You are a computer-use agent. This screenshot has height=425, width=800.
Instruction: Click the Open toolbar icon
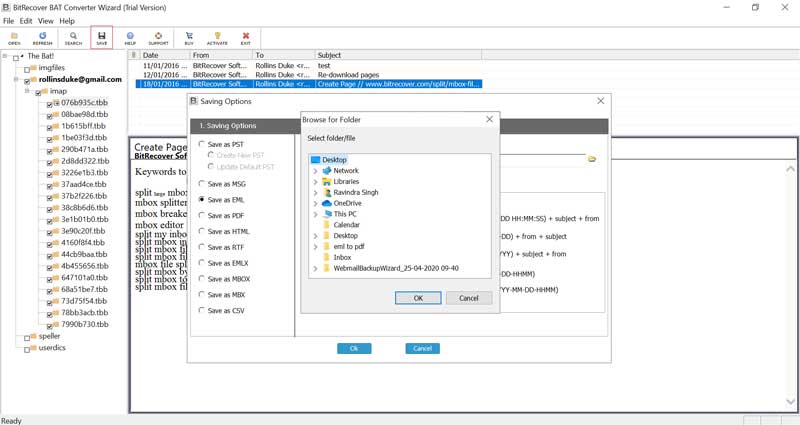(x=14, y=38)
